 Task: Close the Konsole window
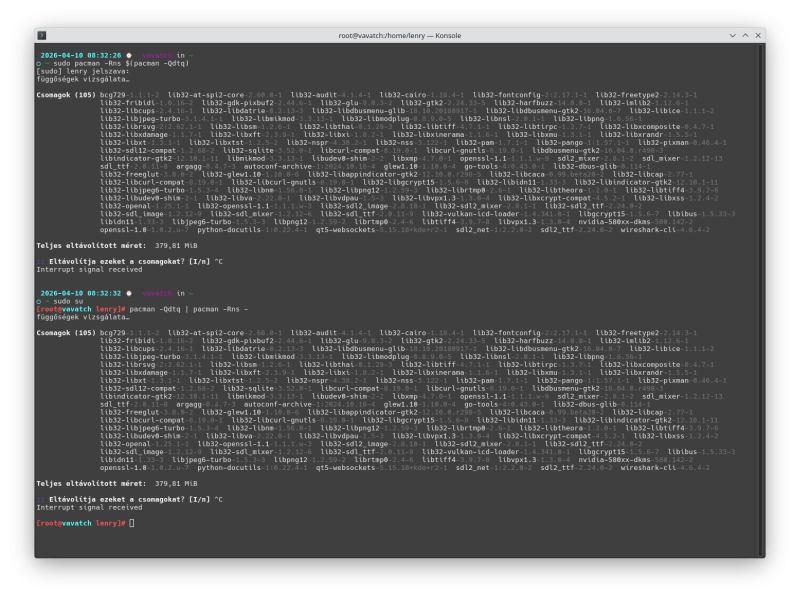tap(758, 35)
